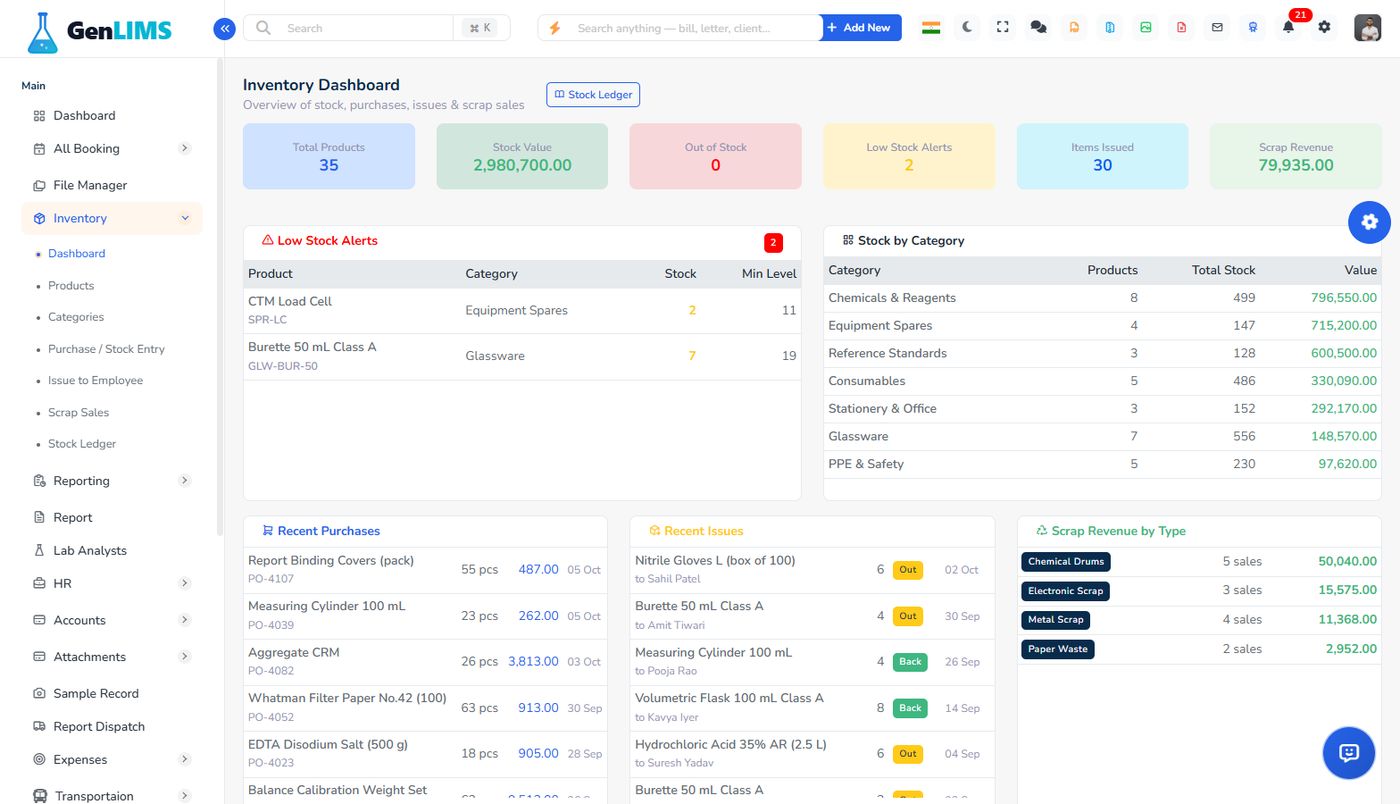Click Out badge on Nitrile Gloves issue
This screenshot has width=1400, height=804.
908,570
